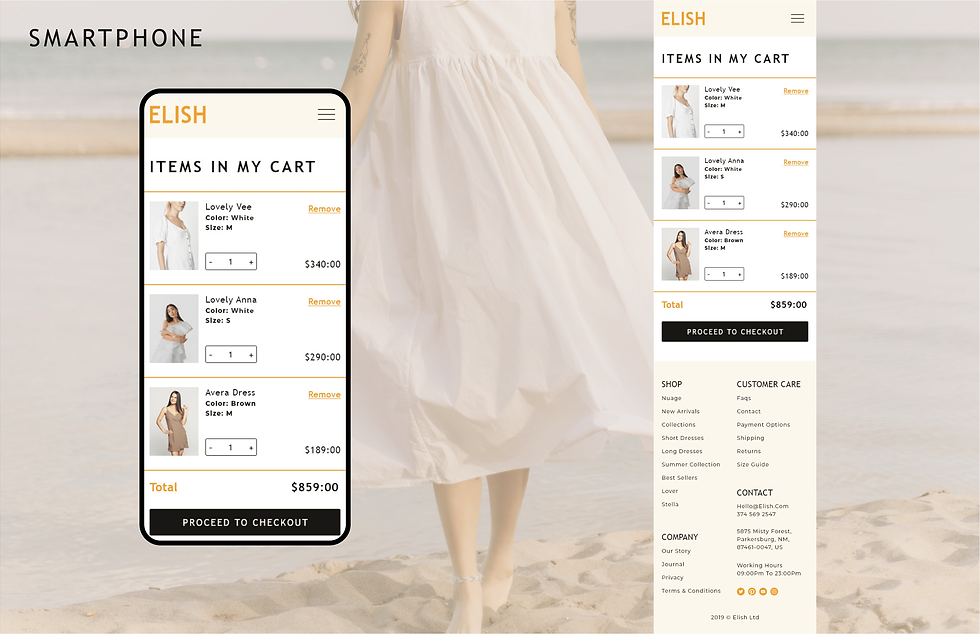
Task: Click Avera Dress quantity field in right full-page mockup
Action: click(x=724, y=274)
